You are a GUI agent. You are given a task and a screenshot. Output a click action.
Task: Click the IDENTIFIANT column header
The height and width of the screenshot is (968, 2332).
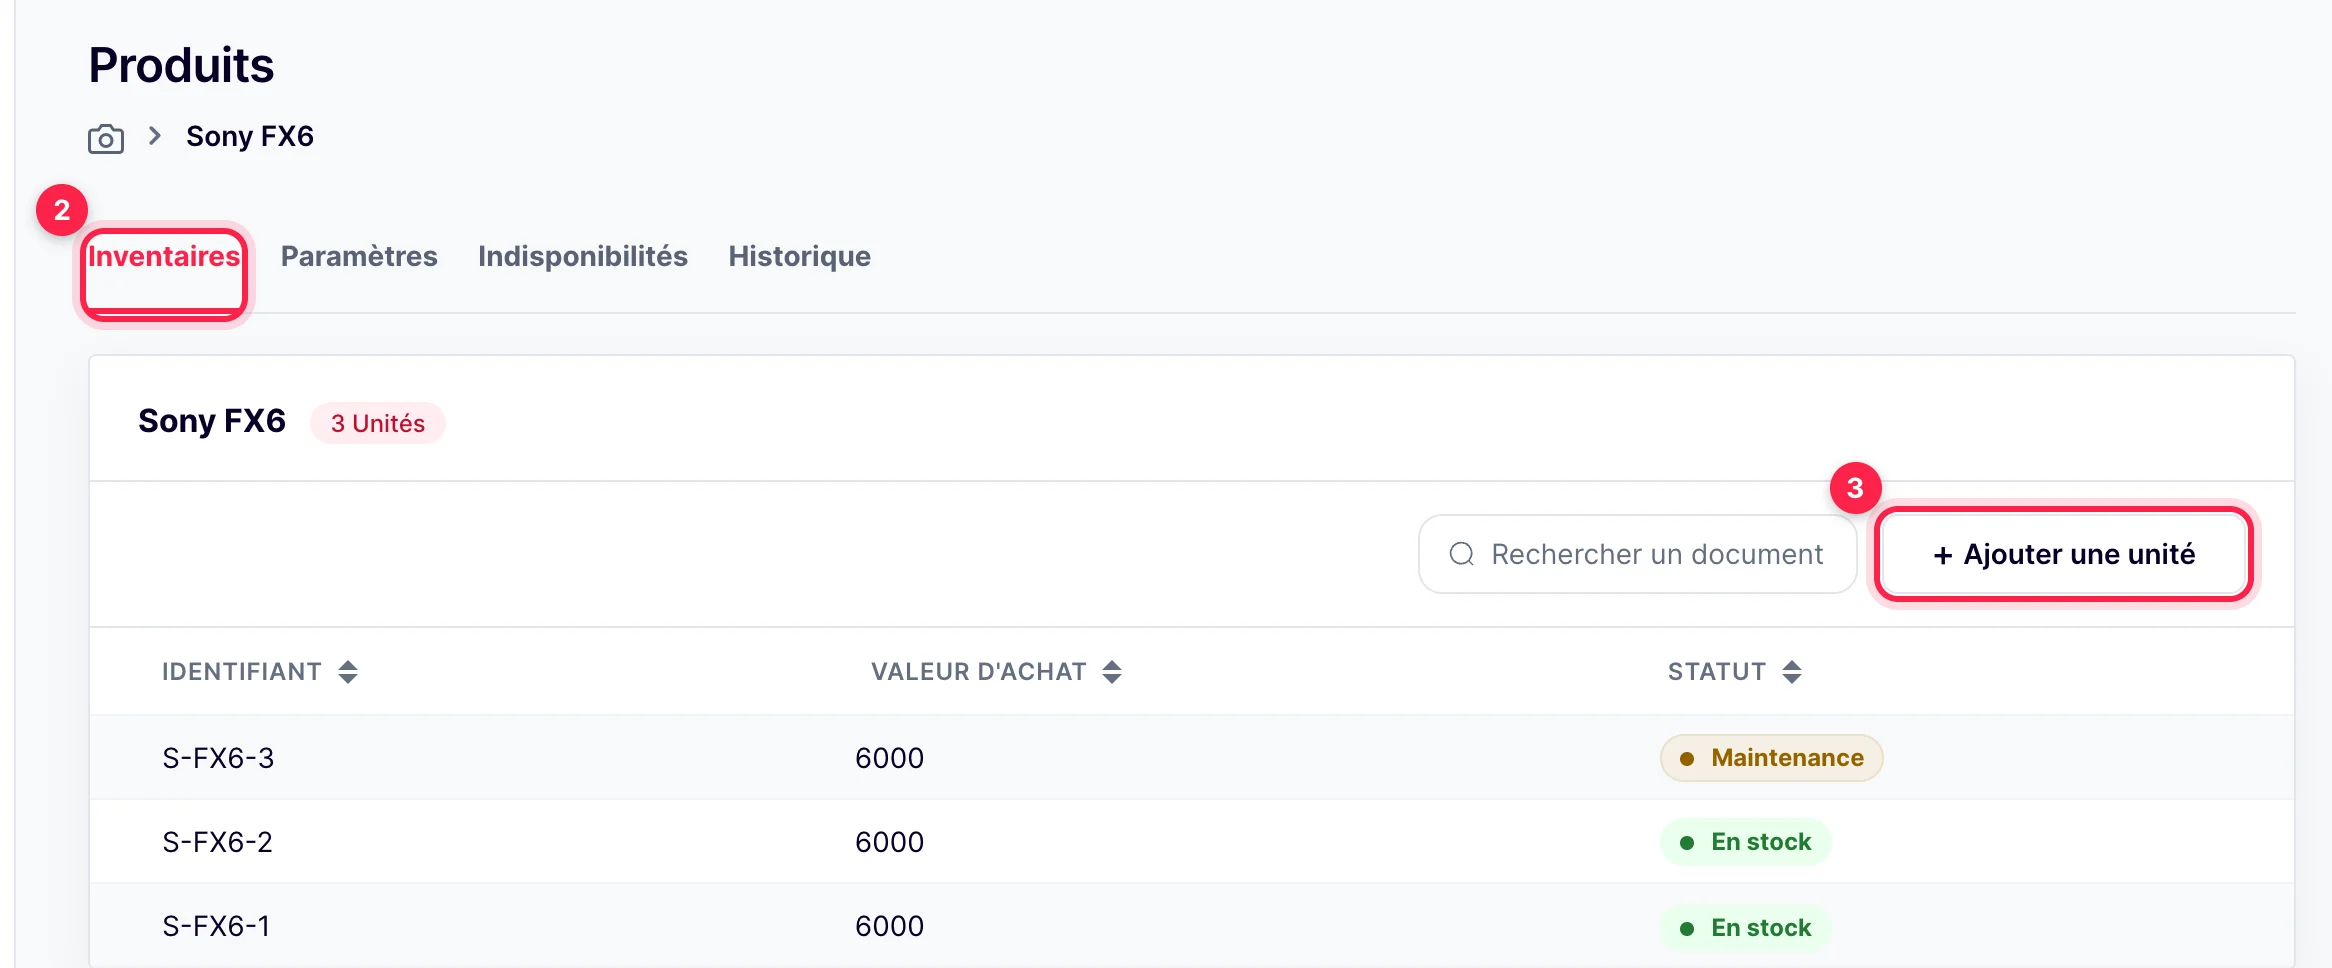pyautogui.click(x=242, y=672)
